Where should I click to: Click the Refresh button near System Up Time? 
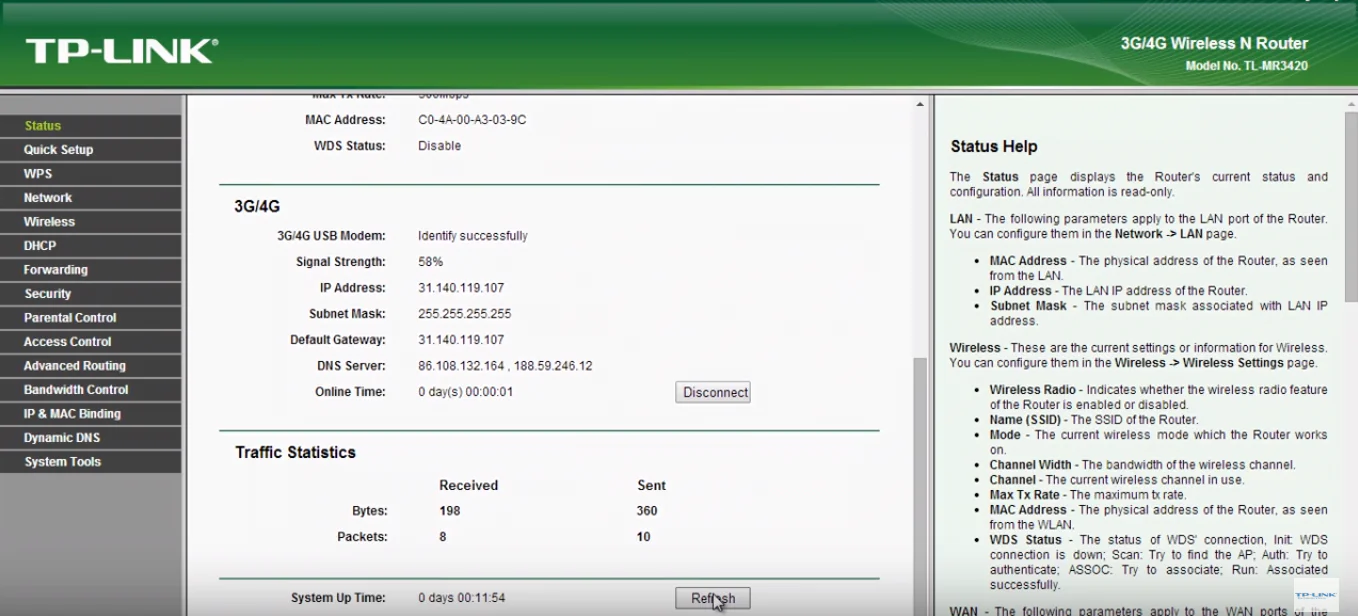pyautogui.click(x=712, y=597)
